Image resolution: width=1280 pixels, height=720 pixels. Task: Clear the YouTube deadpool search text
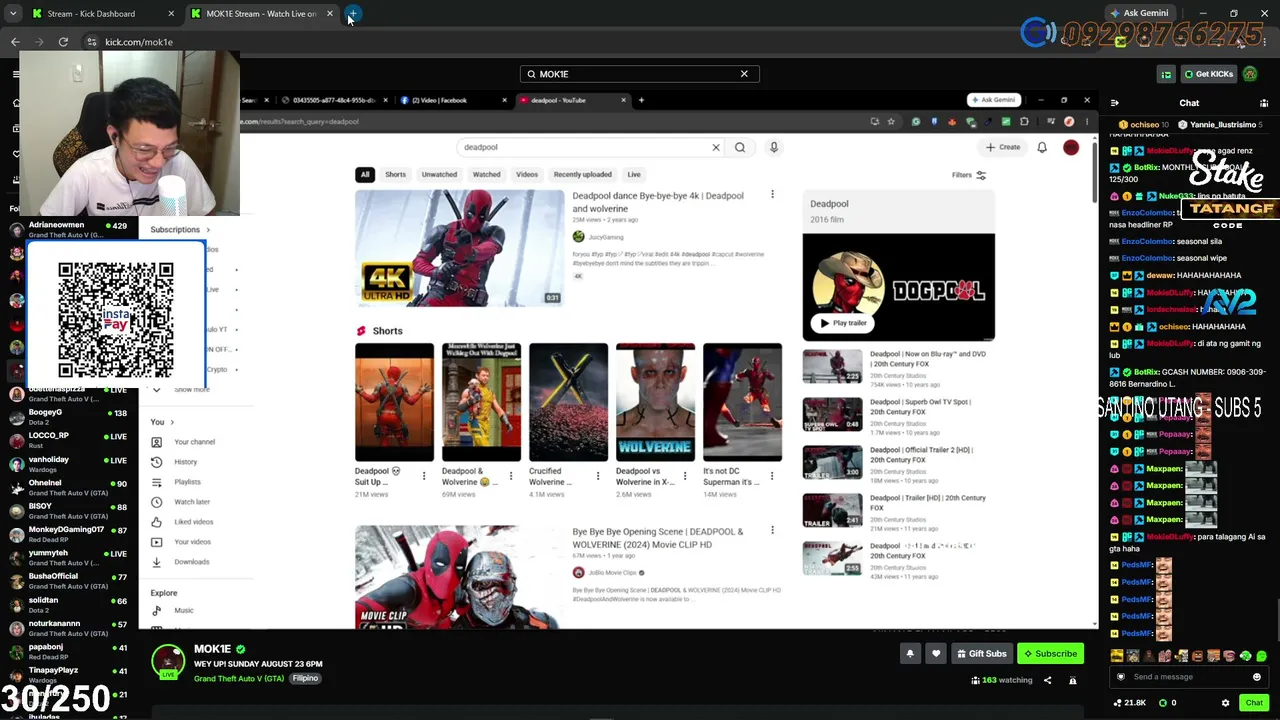(716, 147)
